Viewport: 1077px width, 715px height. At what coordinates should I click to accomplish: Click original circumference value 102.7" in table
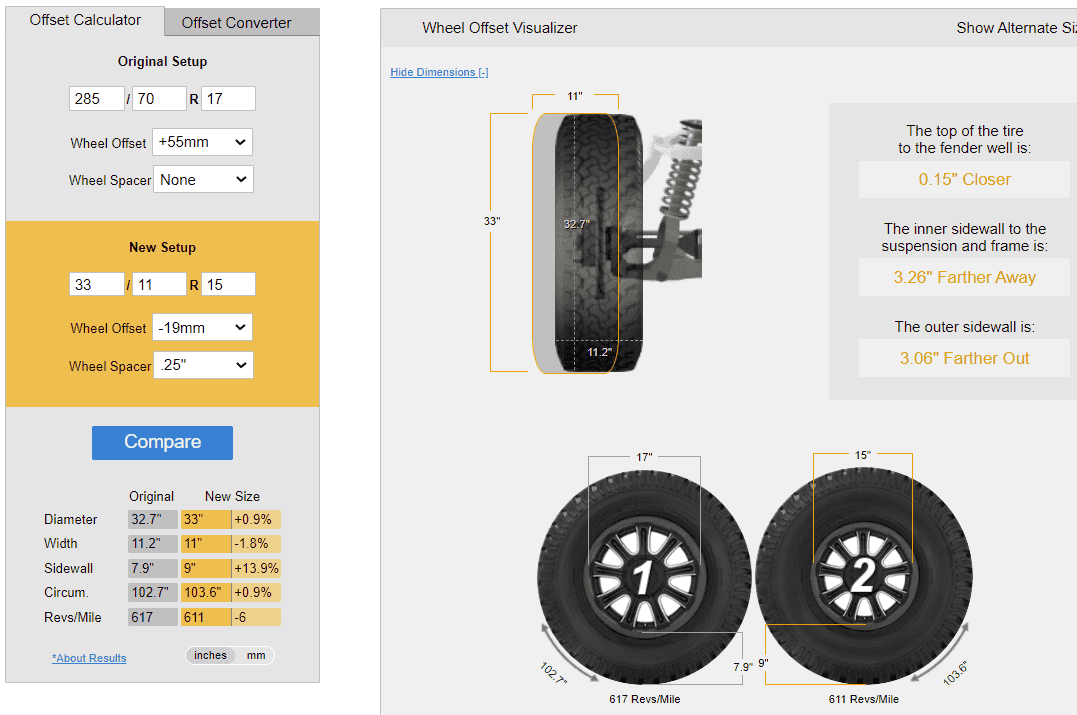(x=152, y=592)
